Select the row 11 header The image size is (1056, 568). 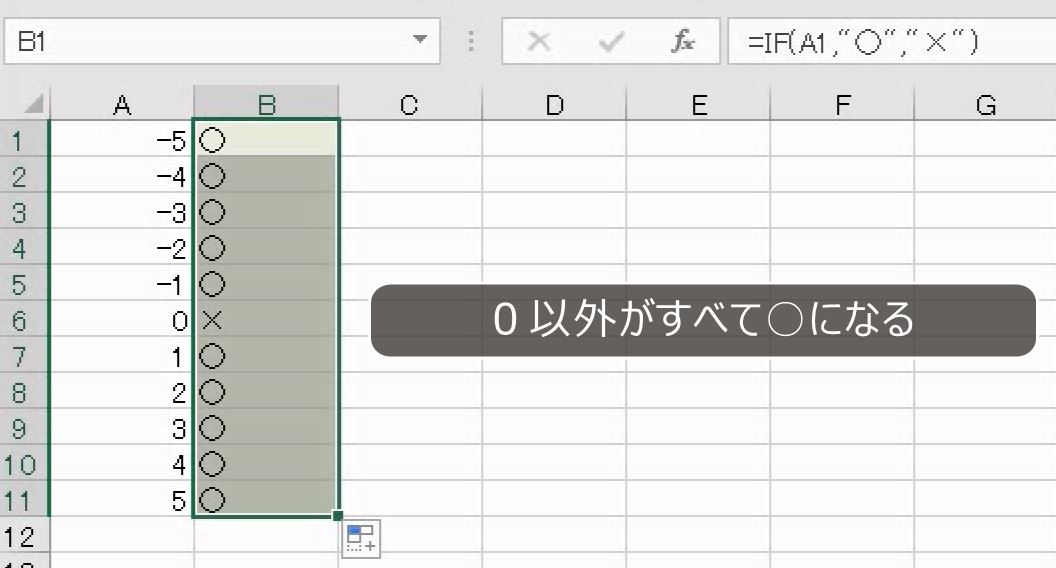tap(24, 499)
